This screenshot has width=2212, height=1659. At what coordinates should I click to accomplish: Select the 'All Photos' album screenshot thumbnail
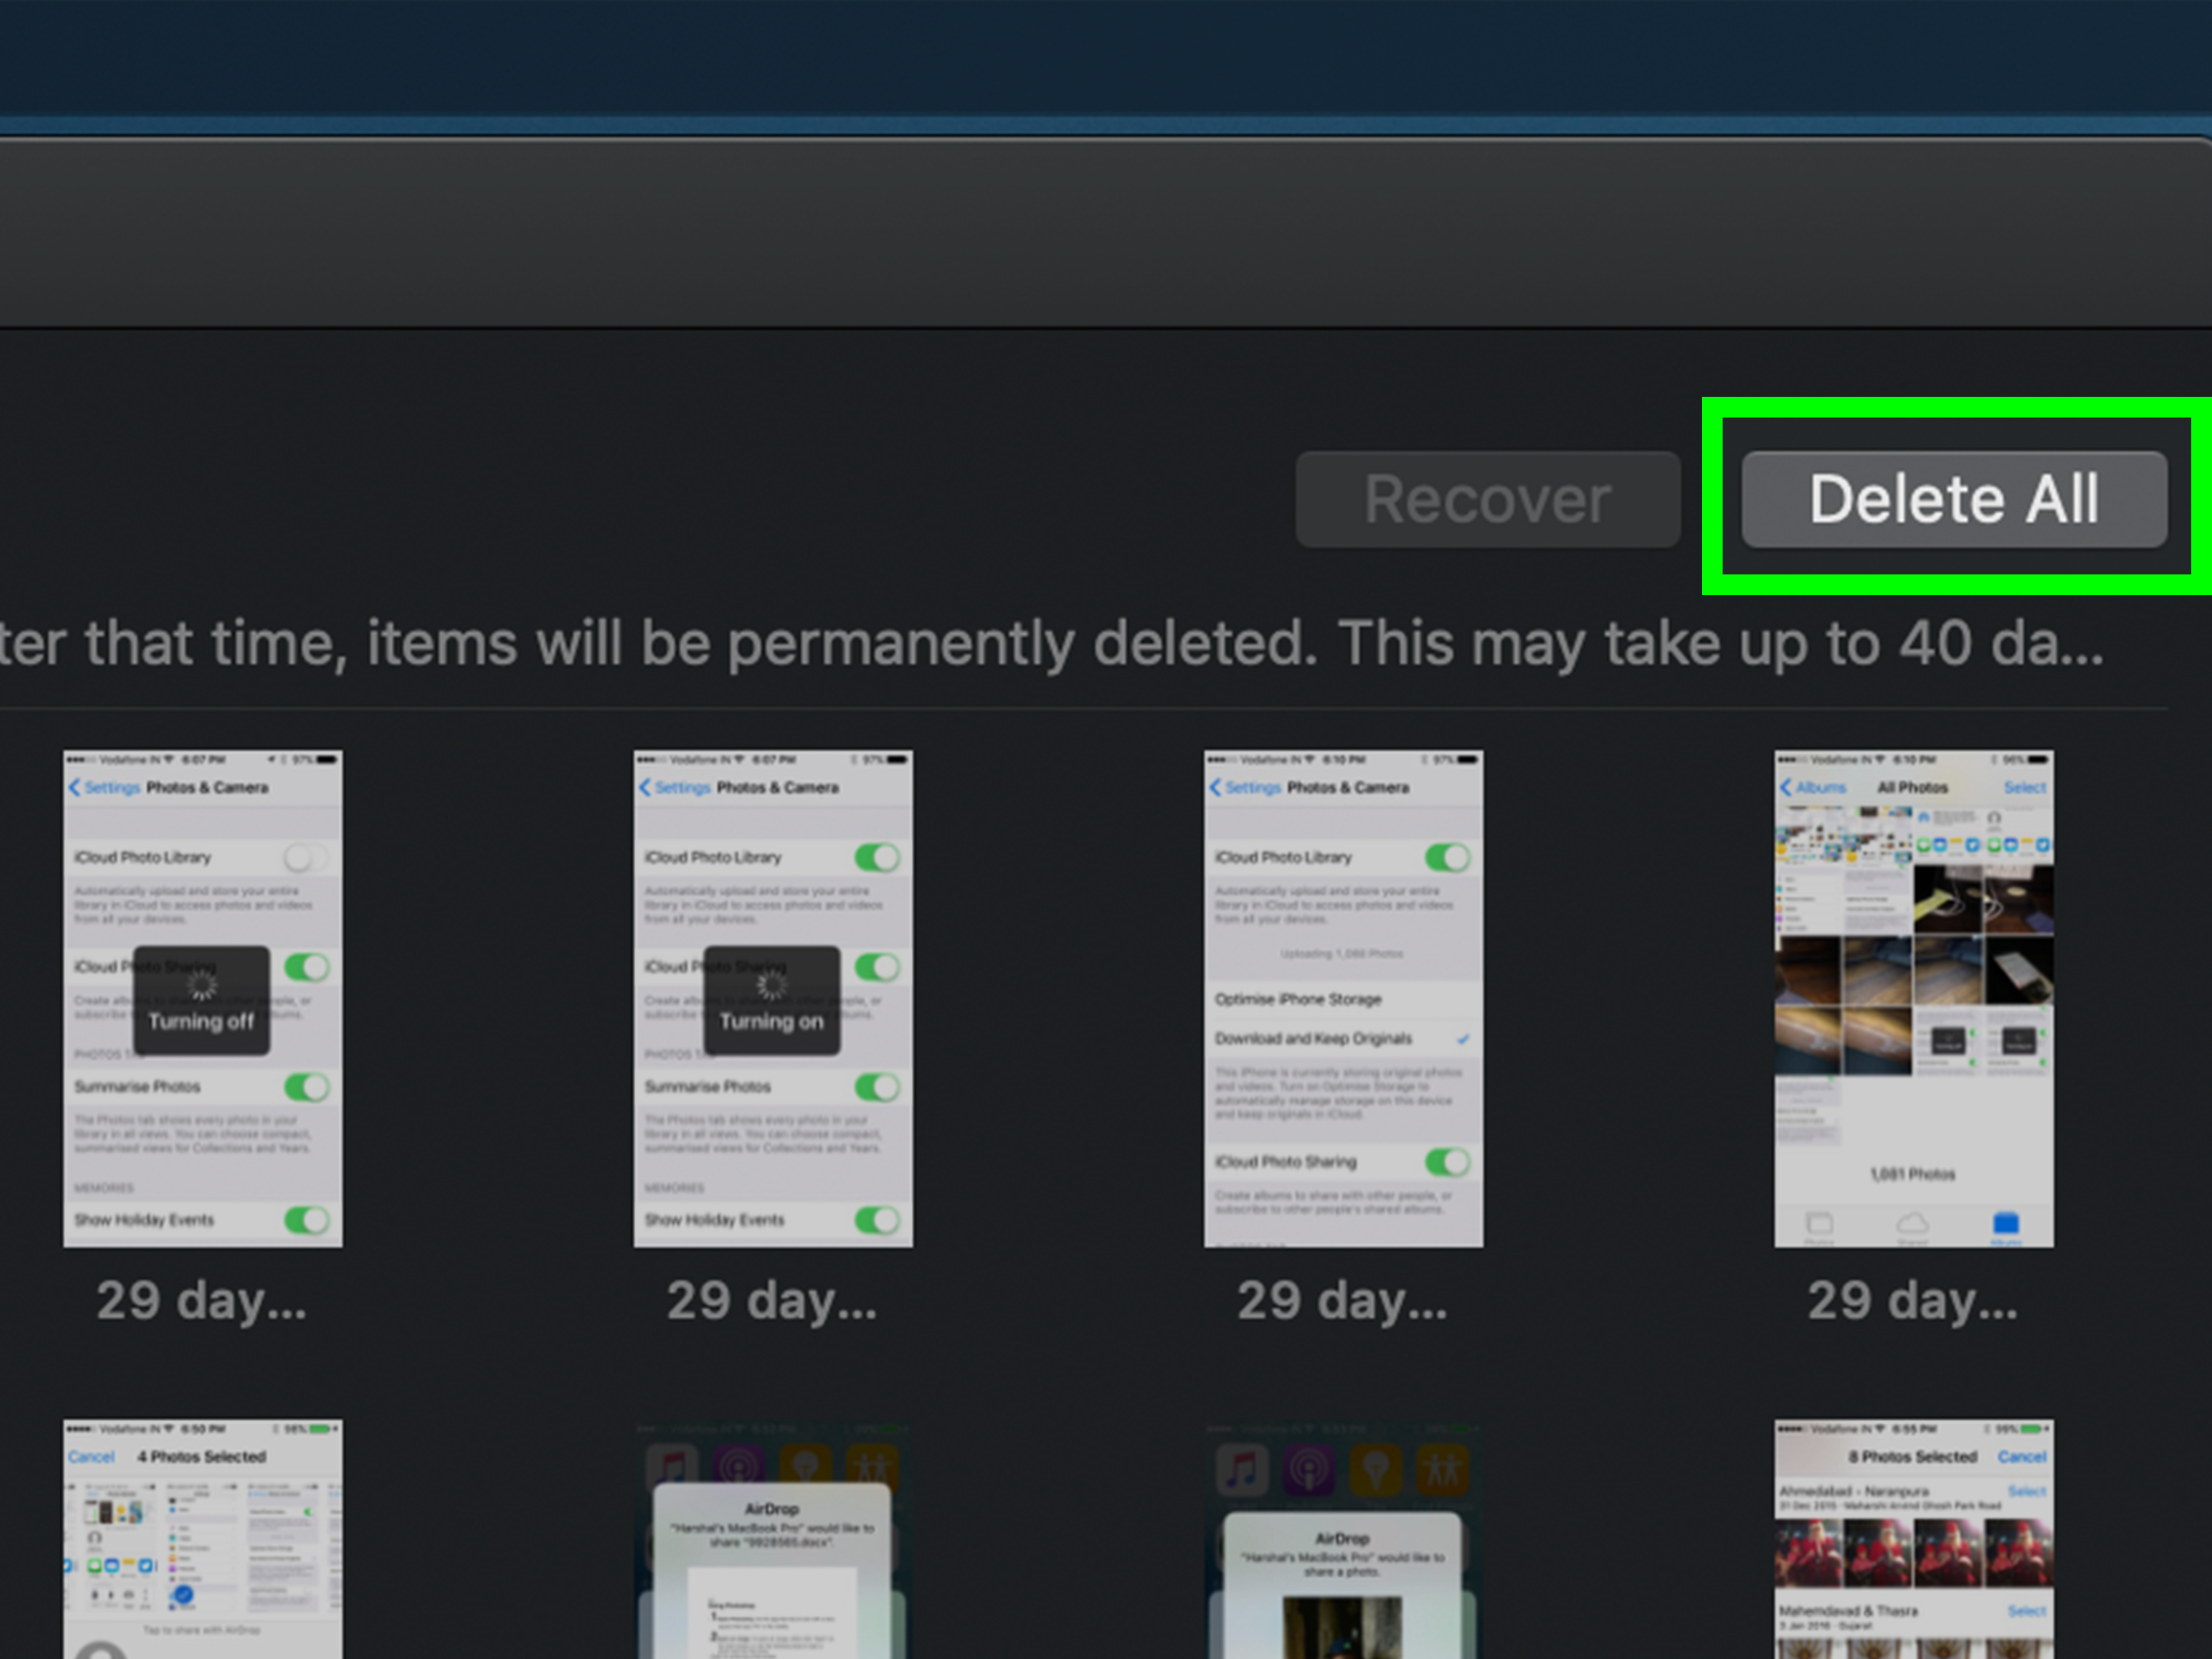coord(1914,998)
